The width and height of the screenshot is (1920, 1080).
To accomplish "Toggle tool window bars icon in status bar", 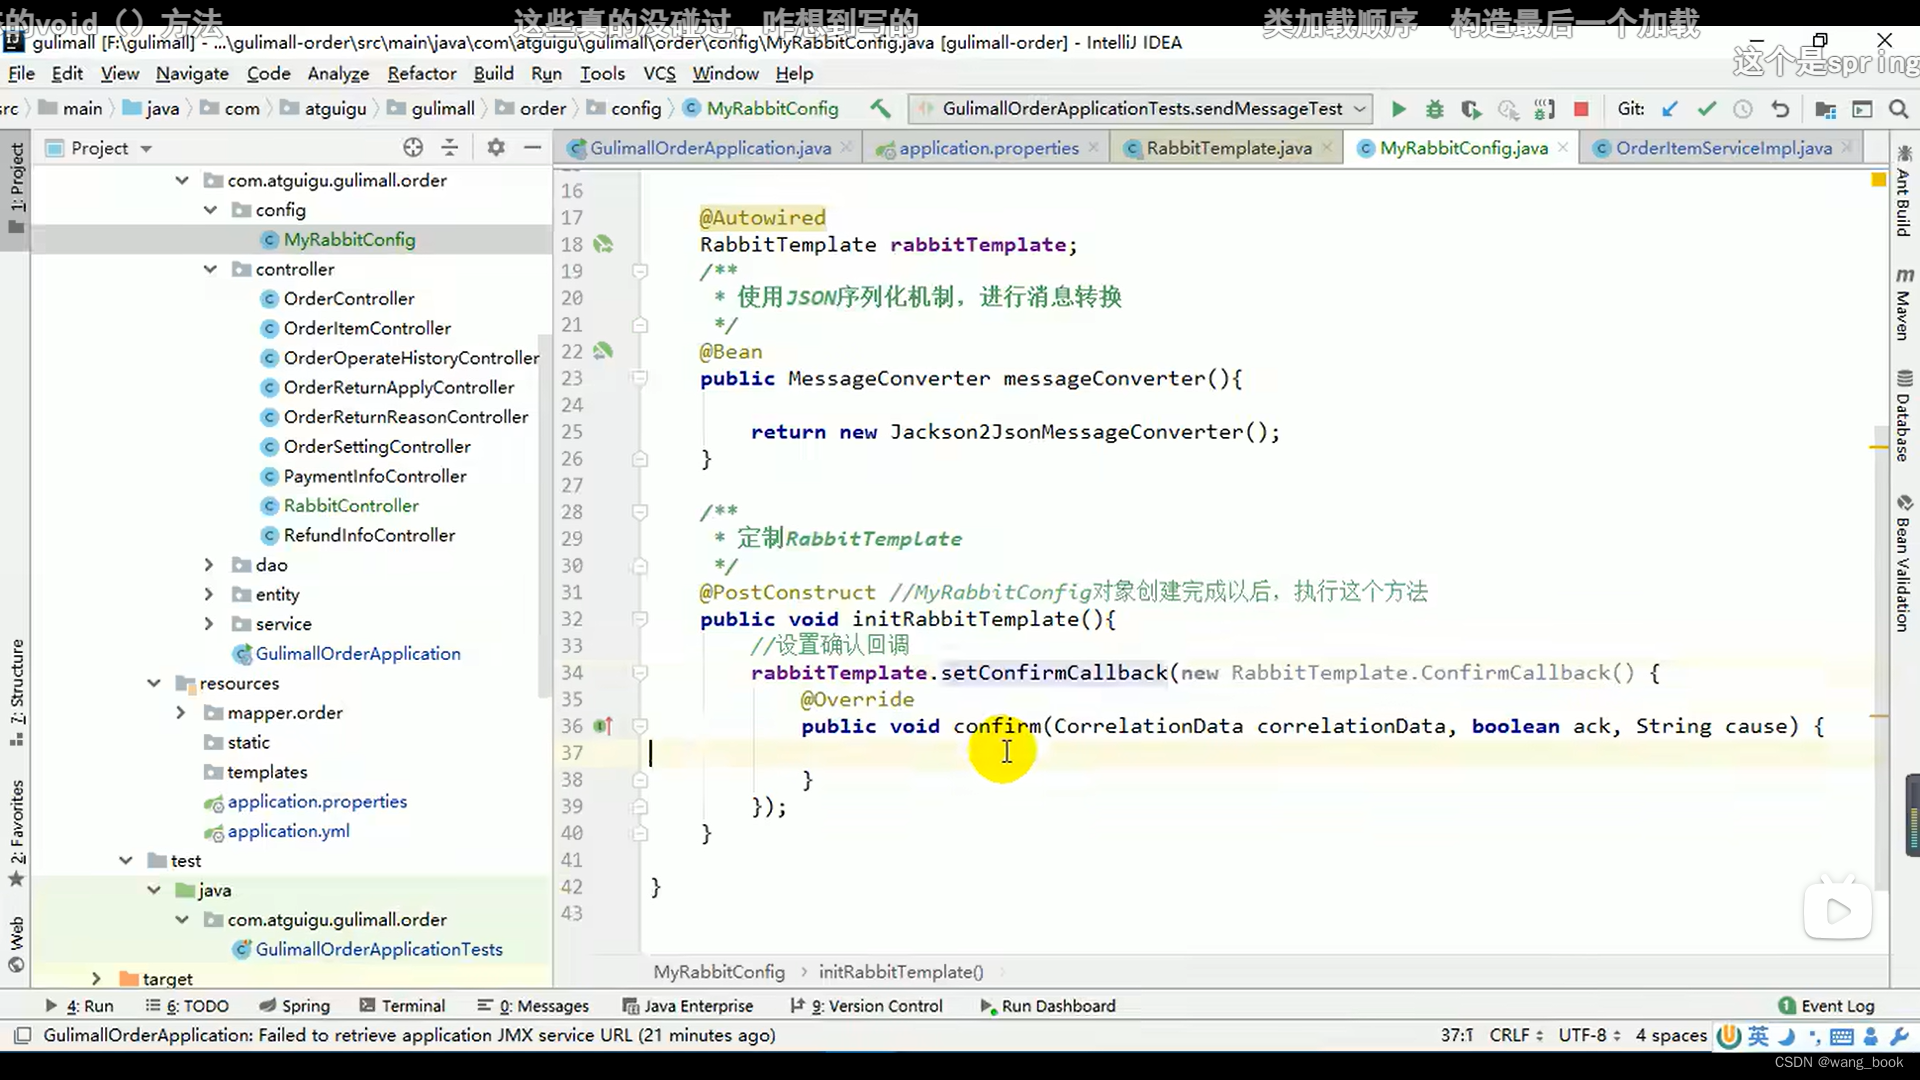I will click(23, 1035).
